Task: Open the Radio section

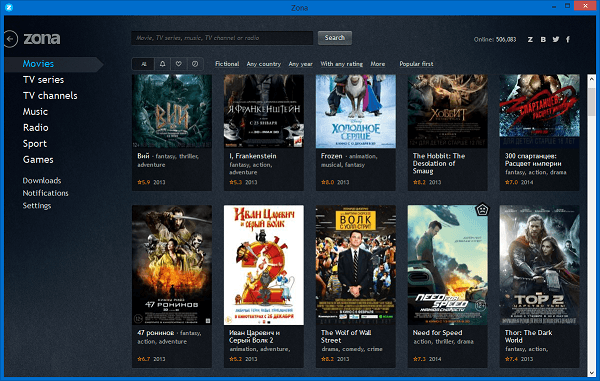Action: [36, 128]
